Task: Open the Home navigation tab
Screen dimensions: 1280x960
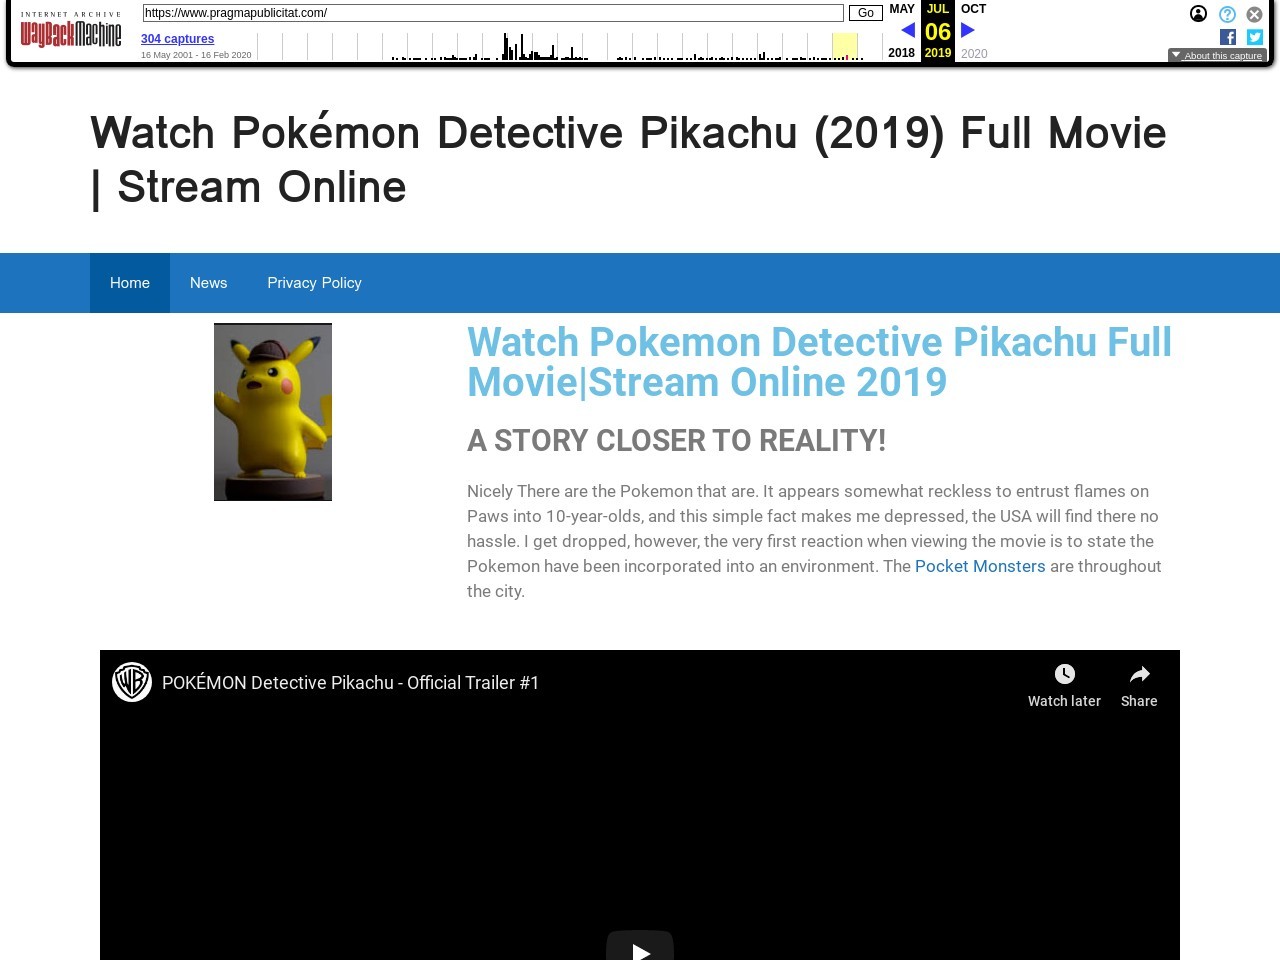Action: point(130,283)
